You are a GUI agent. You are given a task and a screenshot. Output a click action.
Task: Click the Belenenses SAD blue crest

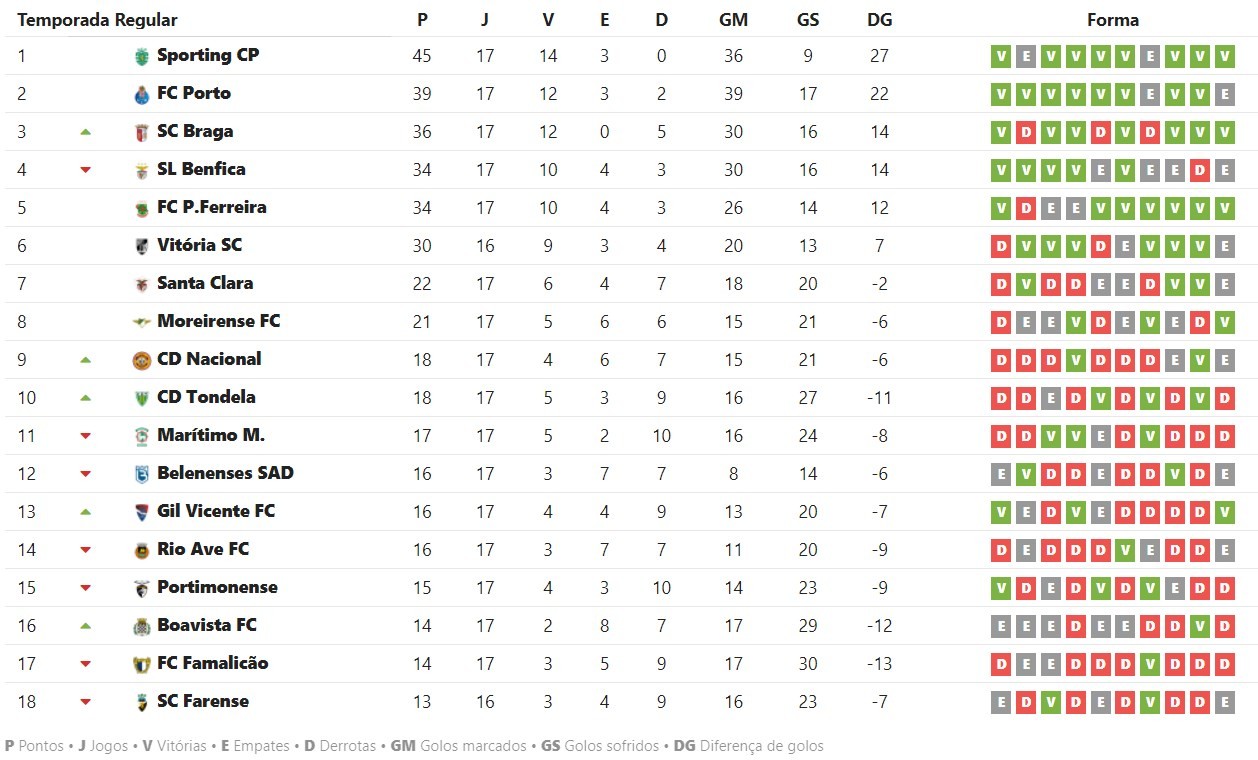141,474
